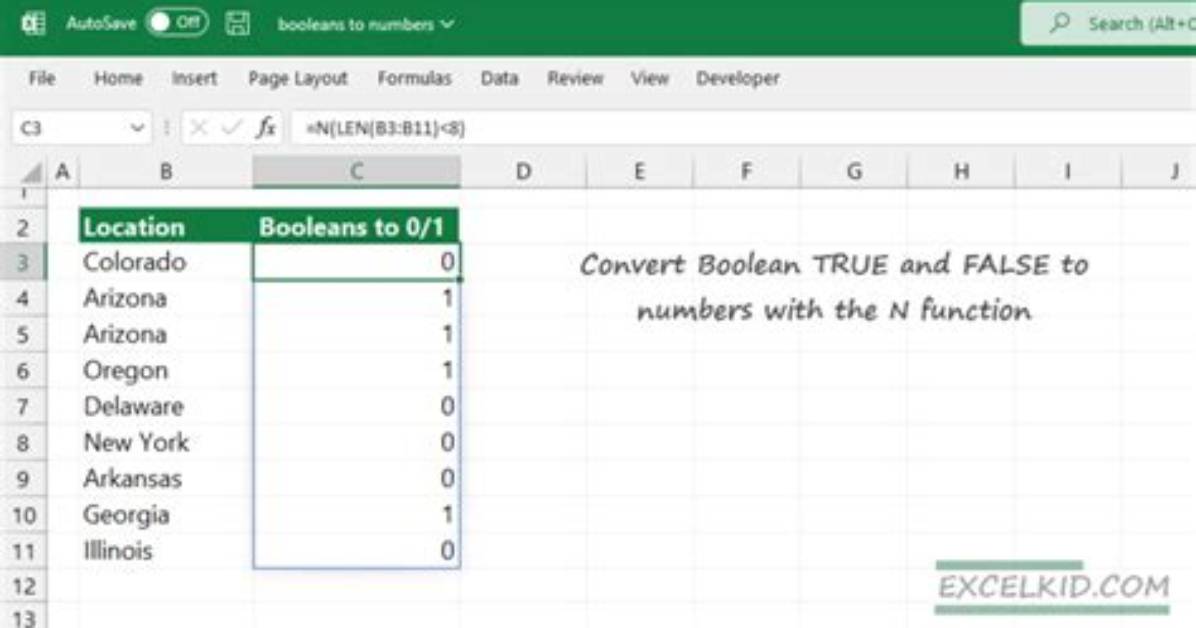Select row 3 header
1196x628 pixels.
(23, 262)
